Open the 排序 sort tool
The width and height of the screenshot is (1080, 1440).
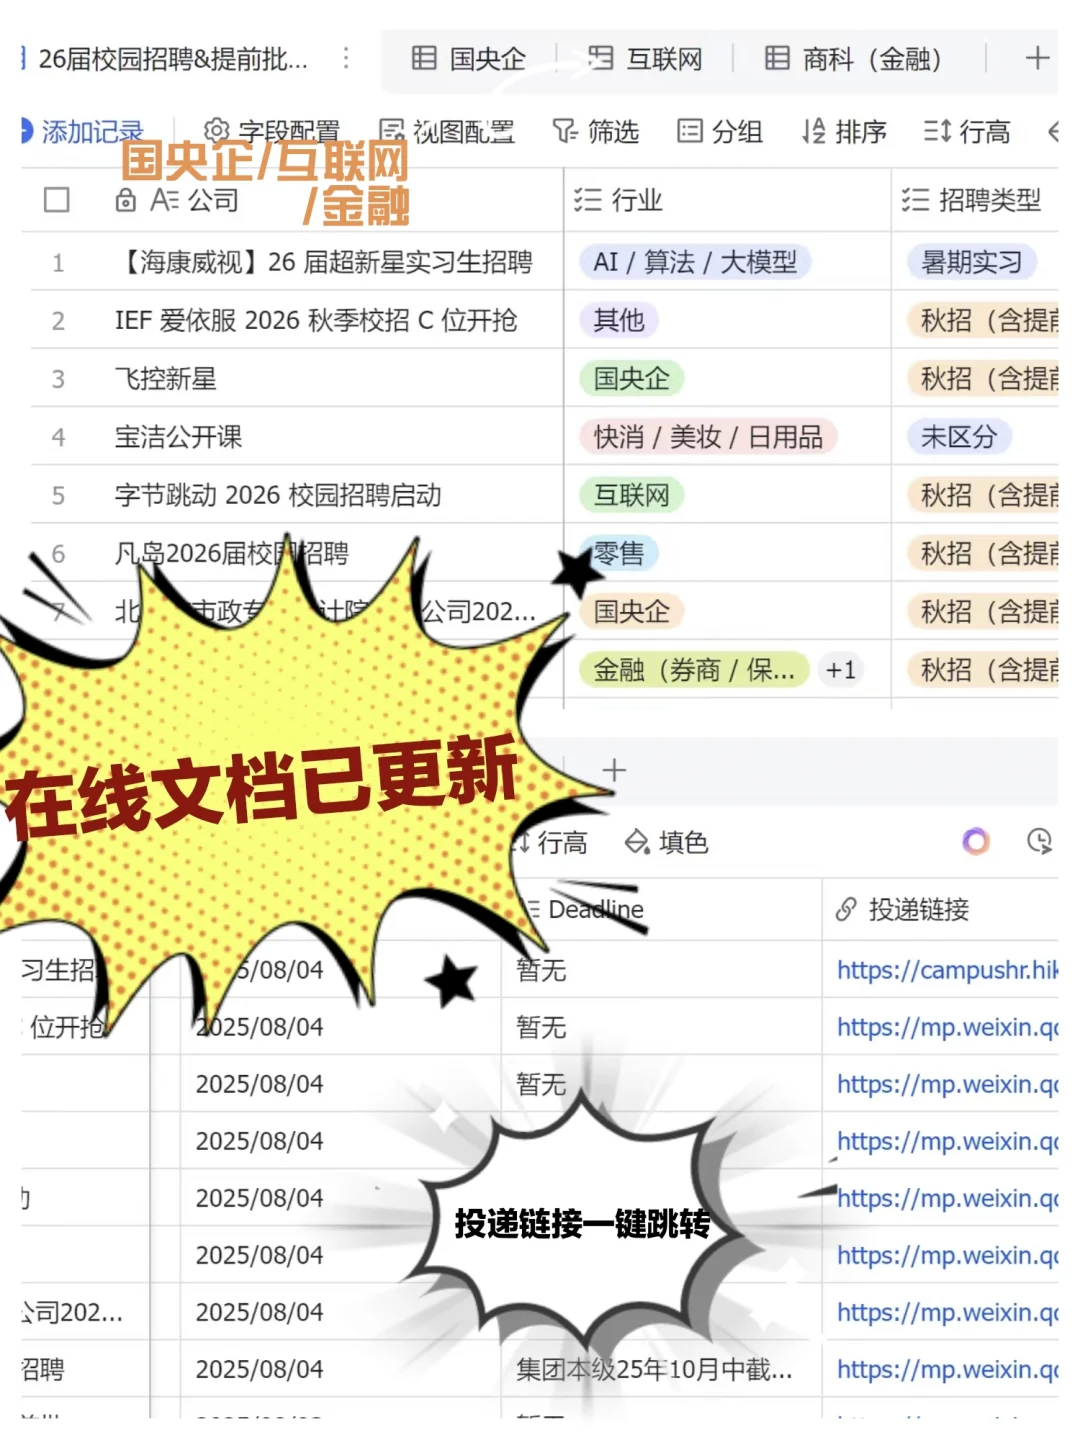pos(844,131)
